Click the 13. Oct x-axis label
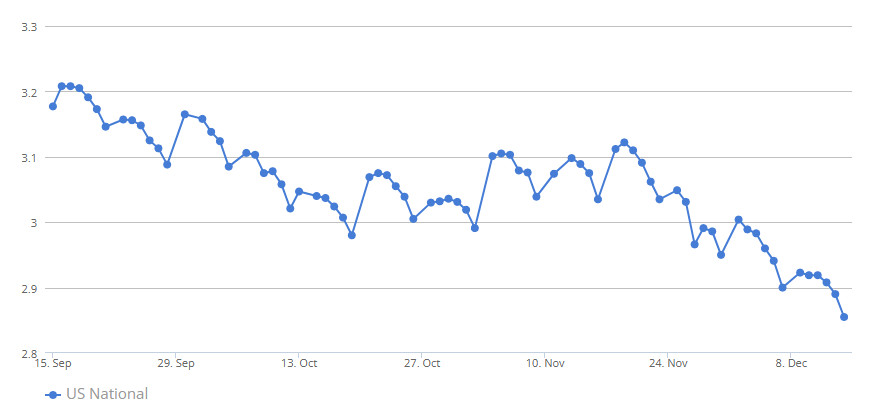 pyautogui.click(x=299, y=363)
